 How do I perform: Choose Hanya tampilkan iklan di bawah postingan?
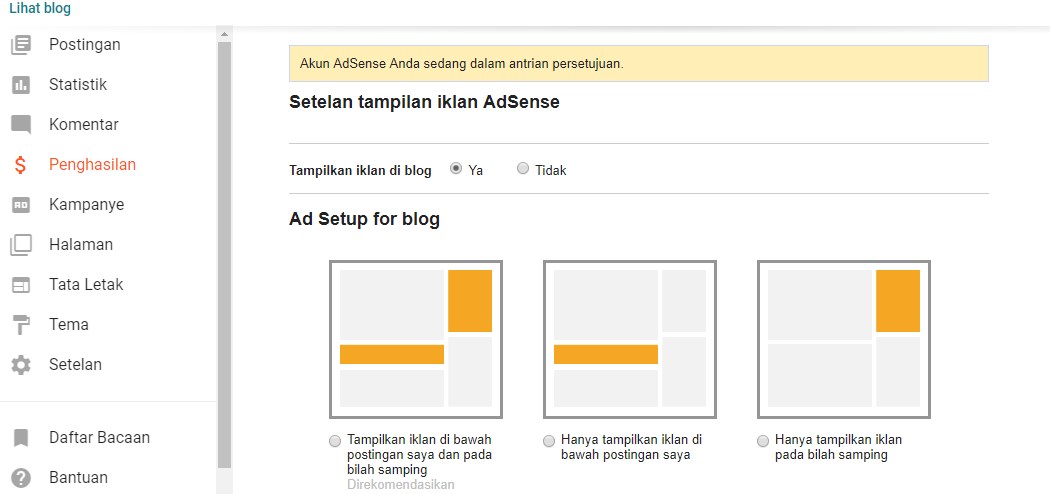[549, 441]
